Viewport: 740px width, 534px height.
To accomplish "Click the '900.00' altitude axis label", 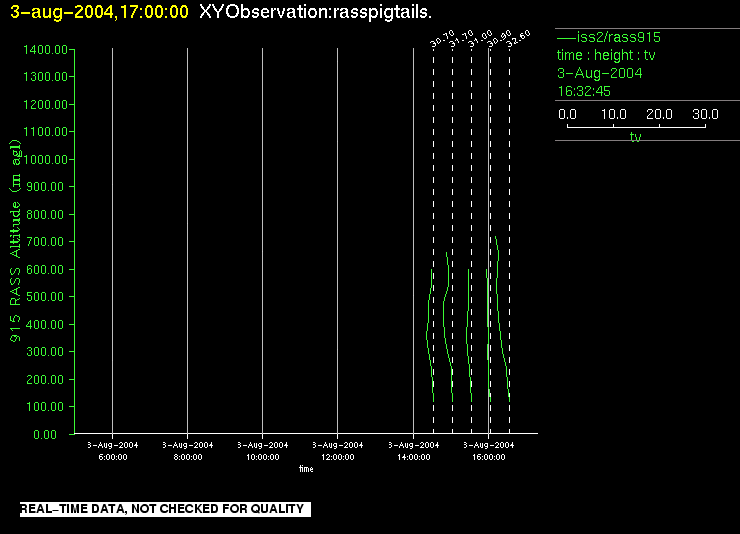I will point(45,187).
